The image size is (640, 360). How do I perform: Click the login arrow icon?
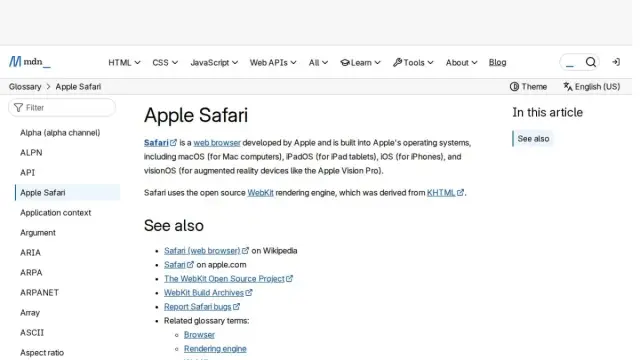pos(616,62)
